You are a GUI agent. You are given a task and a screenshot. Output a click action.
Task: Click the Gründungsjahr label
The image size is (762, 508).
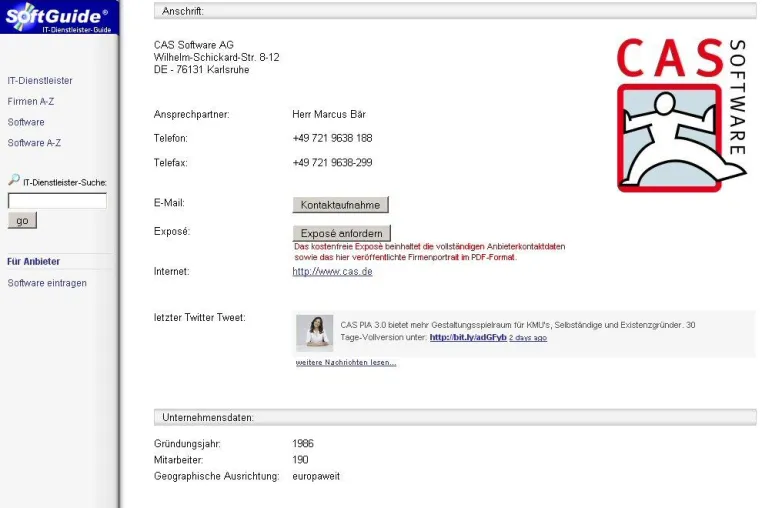coord(187,443)
